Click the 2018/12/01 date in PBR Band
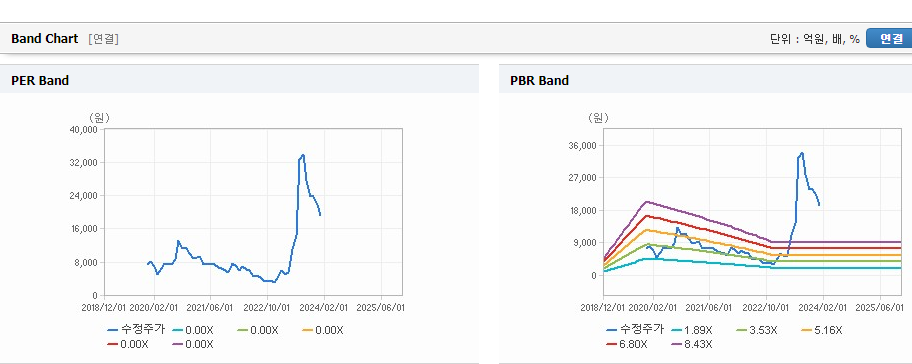The width and height of the screenshot is (912, 364). coord(603,308)
